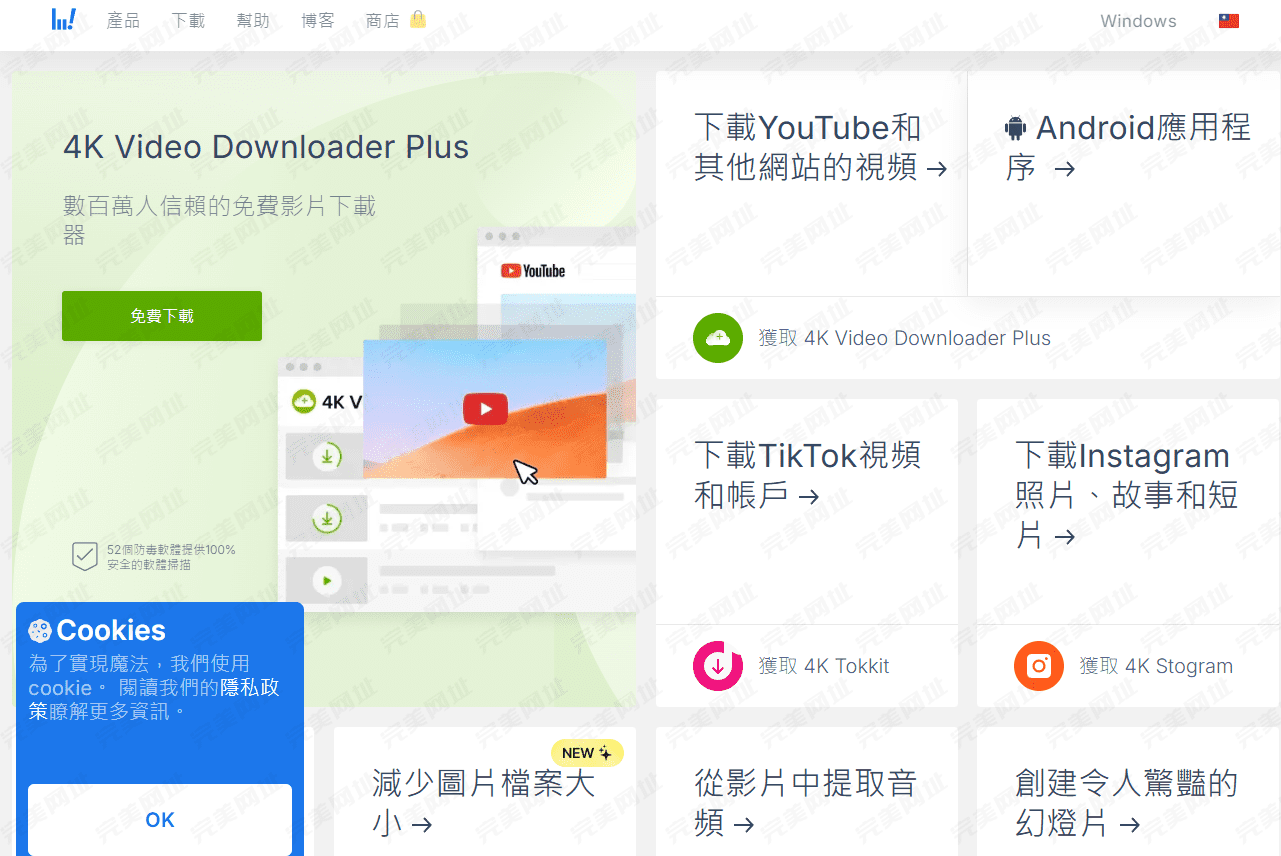Open the 商店 menu item
The width and height of the screenshot is (1281, 856).
click(x=383, y=20)
